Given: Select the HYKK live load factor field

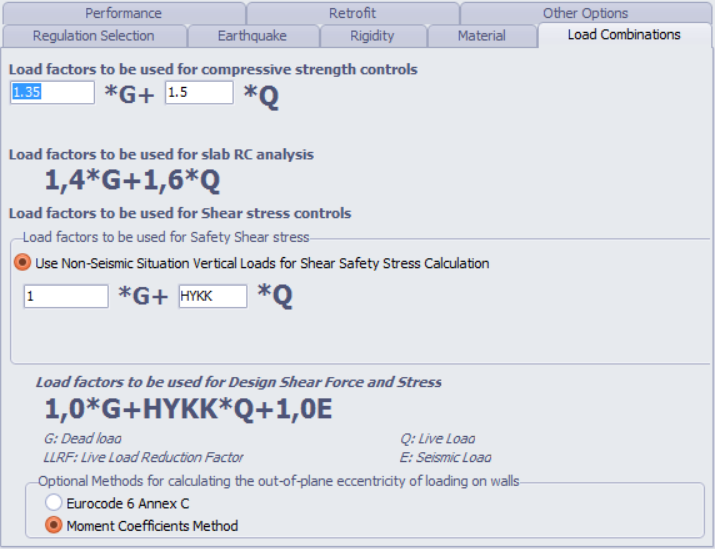Looking at the screenshot, I should 212,296.
